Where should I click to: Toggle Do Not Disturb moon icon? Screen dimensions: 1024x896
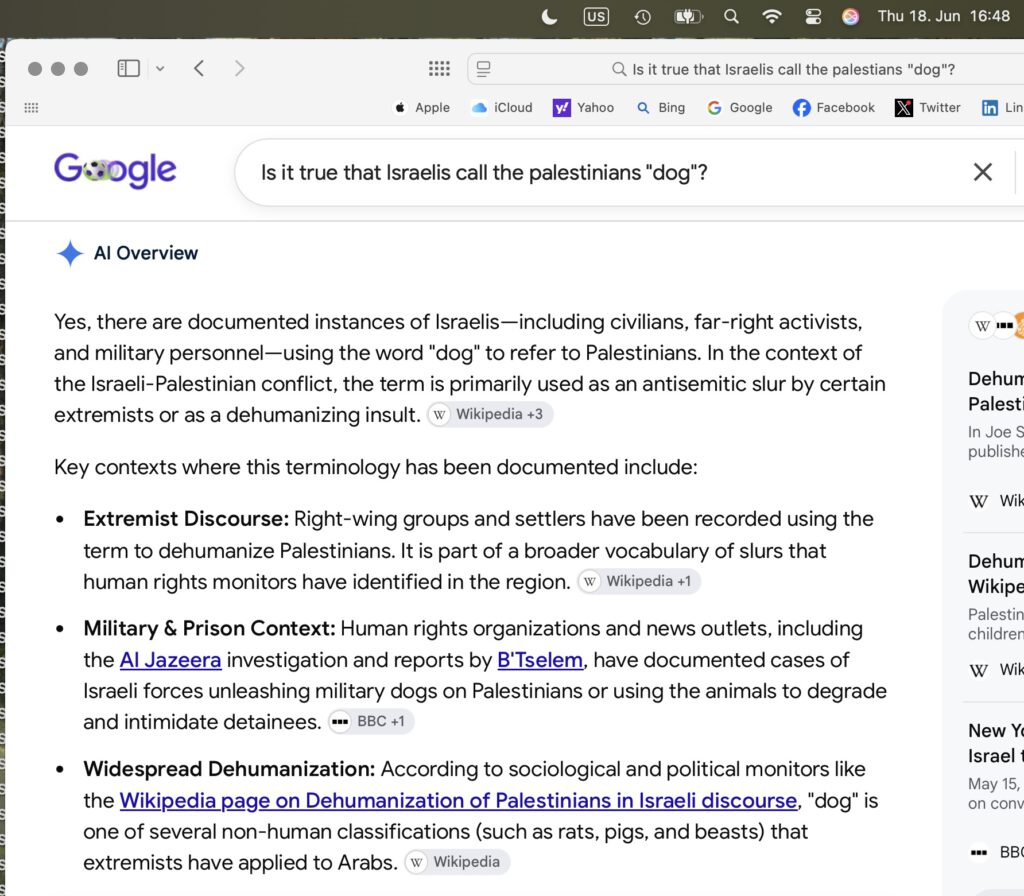point(550,16)
